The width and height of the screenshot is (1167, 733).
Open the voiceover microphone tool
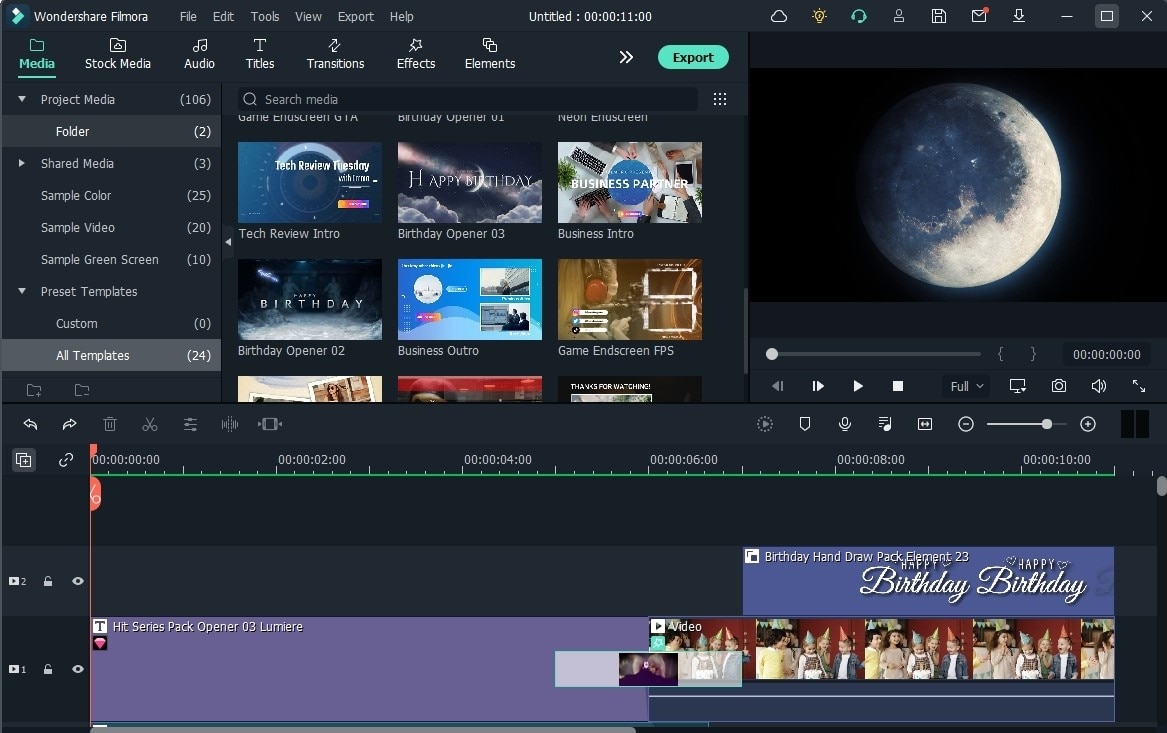[x=845, y=424]
